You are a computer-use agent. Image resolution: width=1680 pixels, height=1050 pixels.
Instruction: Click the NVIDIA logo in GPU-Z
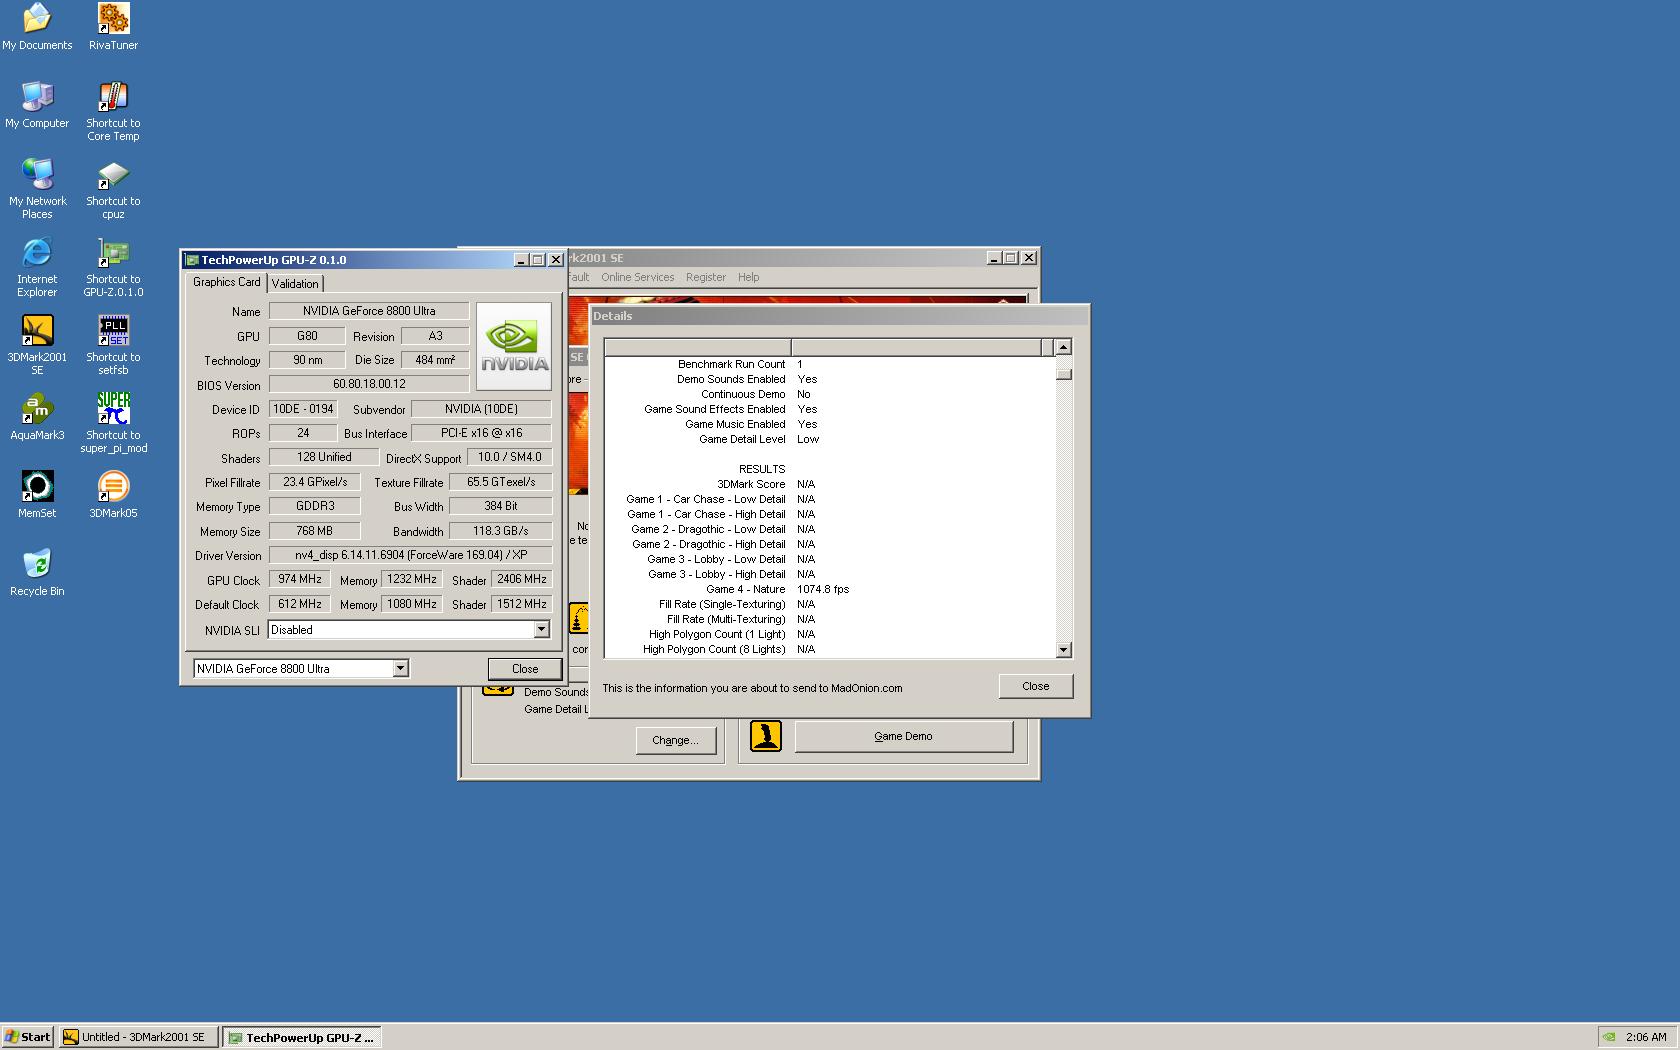[514, 346]
